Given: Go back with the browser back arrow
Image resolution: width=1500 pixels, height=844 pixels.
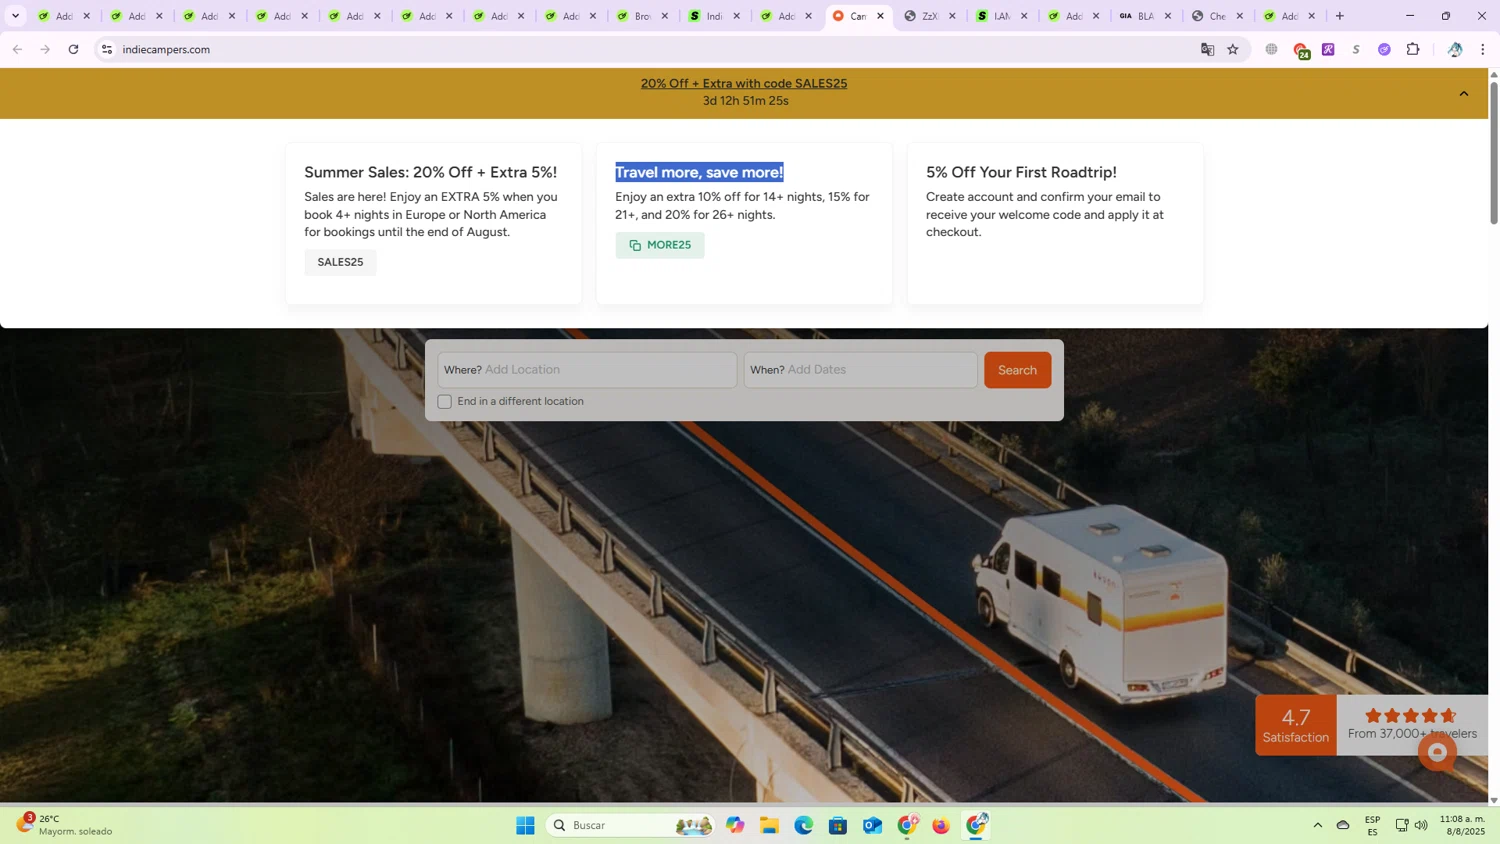Looking at the screenshot, I should 17,49.
